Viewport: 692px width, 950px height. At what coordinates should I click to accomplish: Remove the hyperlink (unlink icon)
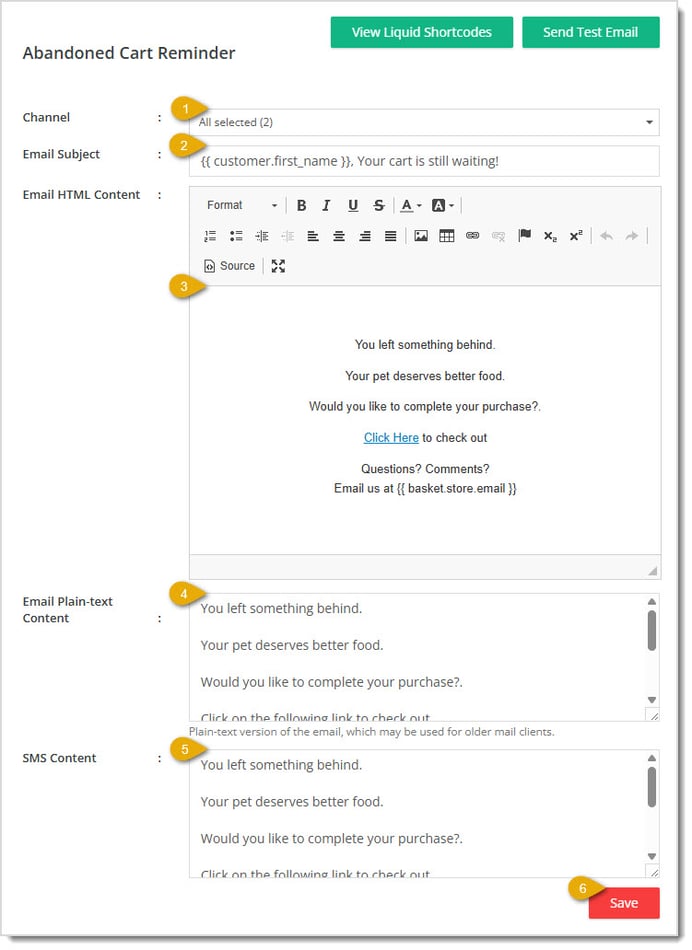(x=499, y=236)
